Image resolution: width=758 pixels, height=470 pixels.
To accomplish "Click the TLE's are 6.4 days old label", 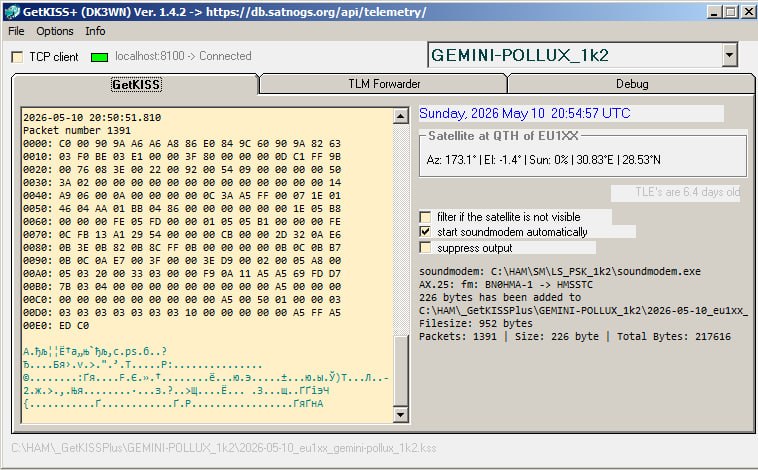I will (x=687, y=192).
